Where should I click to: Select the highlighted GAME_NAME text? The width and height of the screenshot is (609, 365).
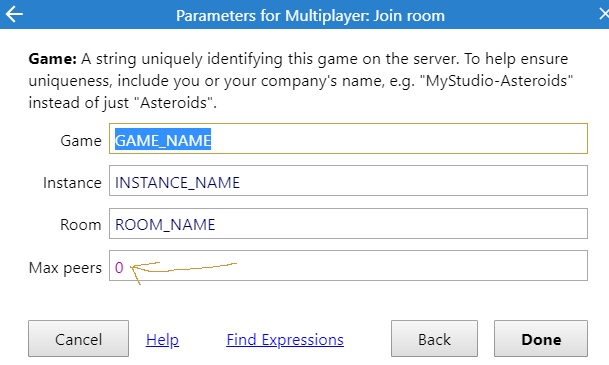[x=163, y=140]
